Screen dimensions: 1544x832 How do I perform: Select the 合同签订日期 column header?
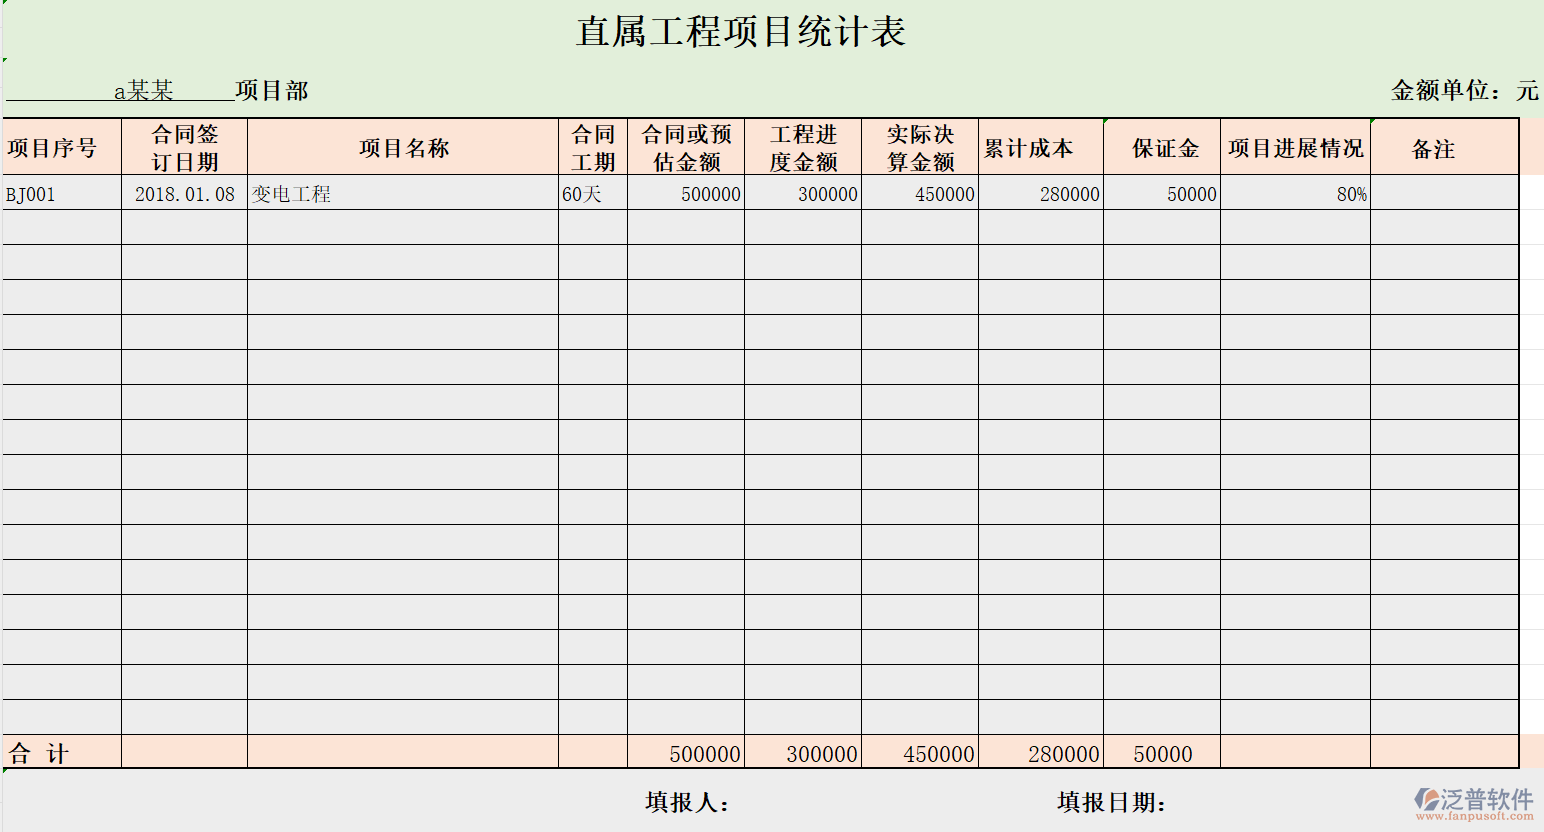click(x=182, y=147)
